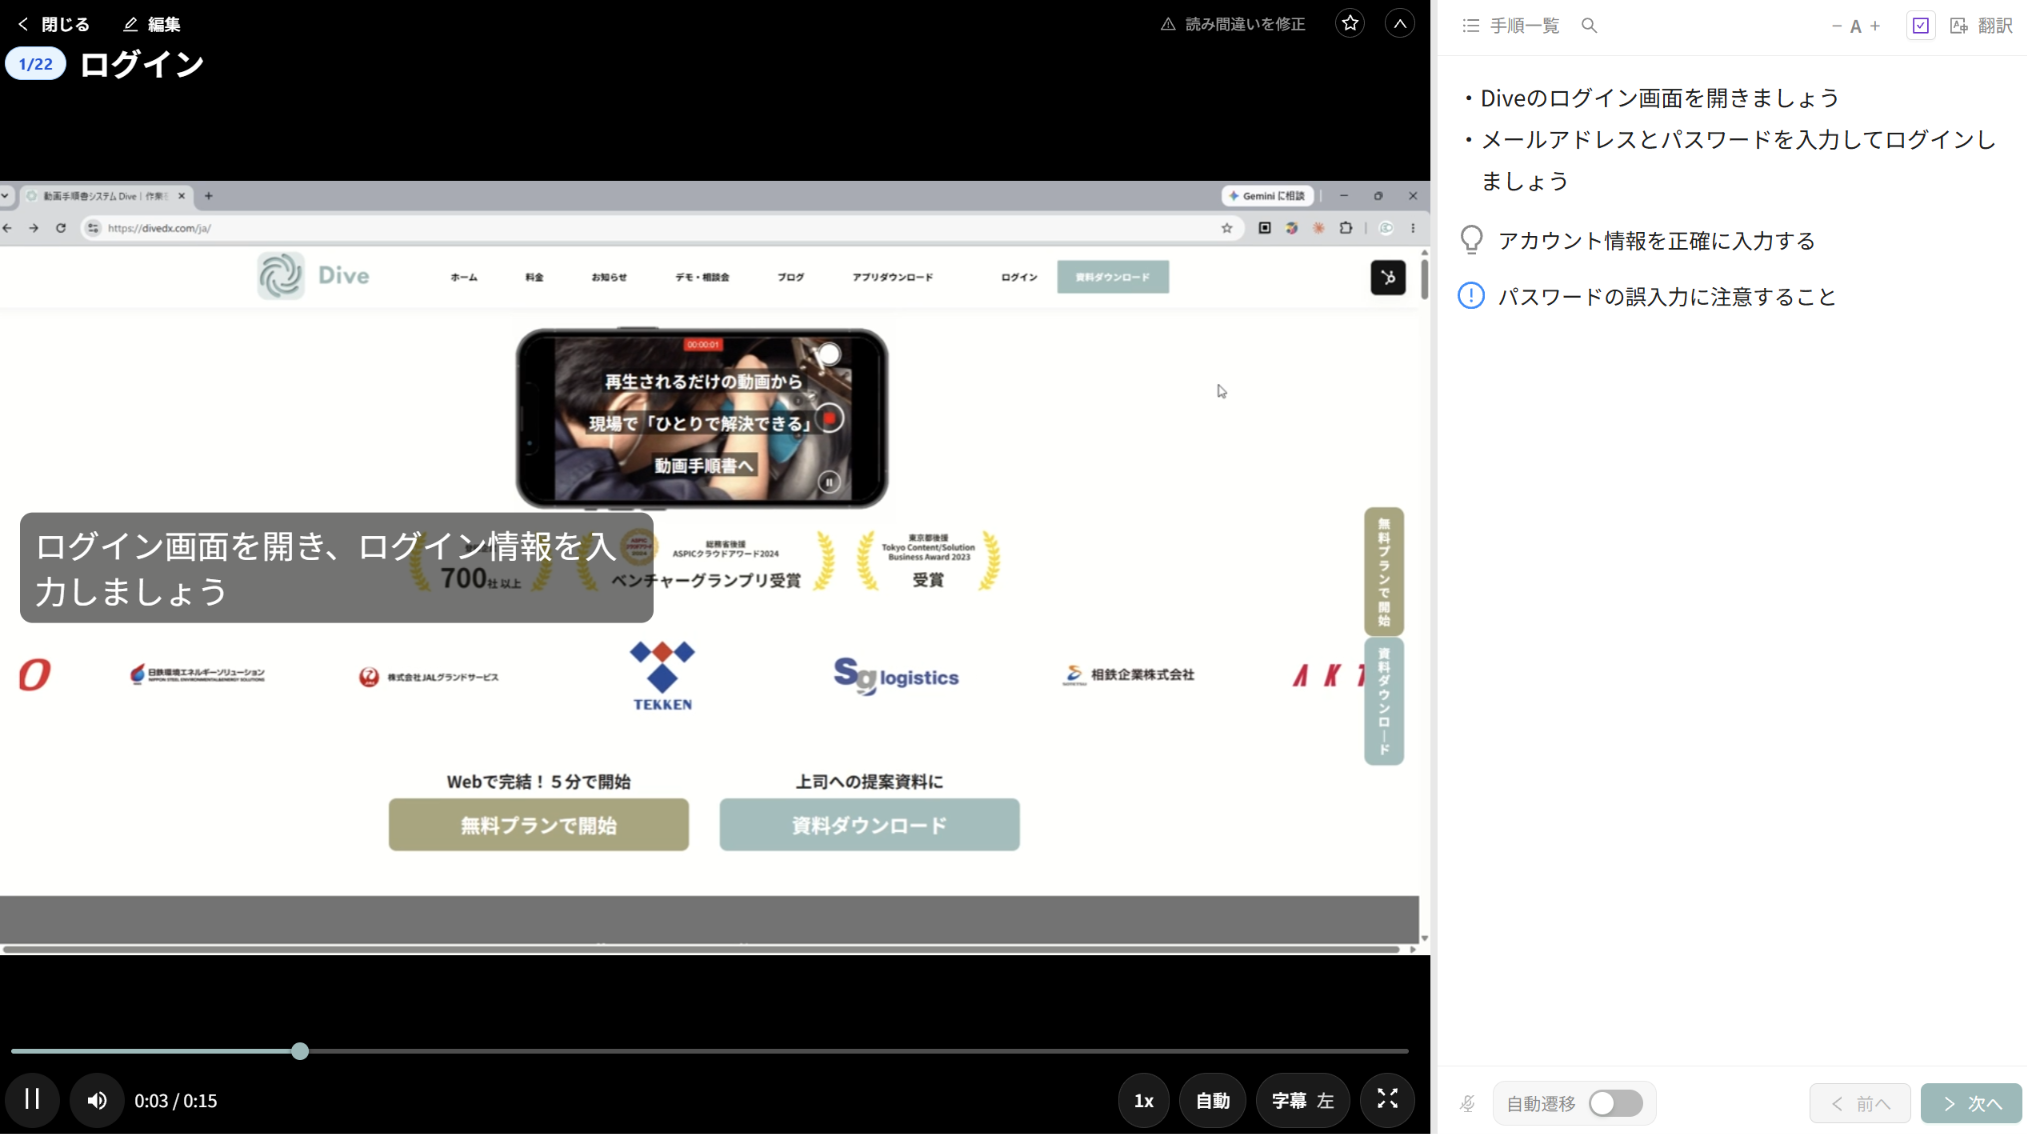Click the Gemini に相談 button in the video
Screen dimensions: 2027x1134
pyautogui.click(x=1267, y=196)
